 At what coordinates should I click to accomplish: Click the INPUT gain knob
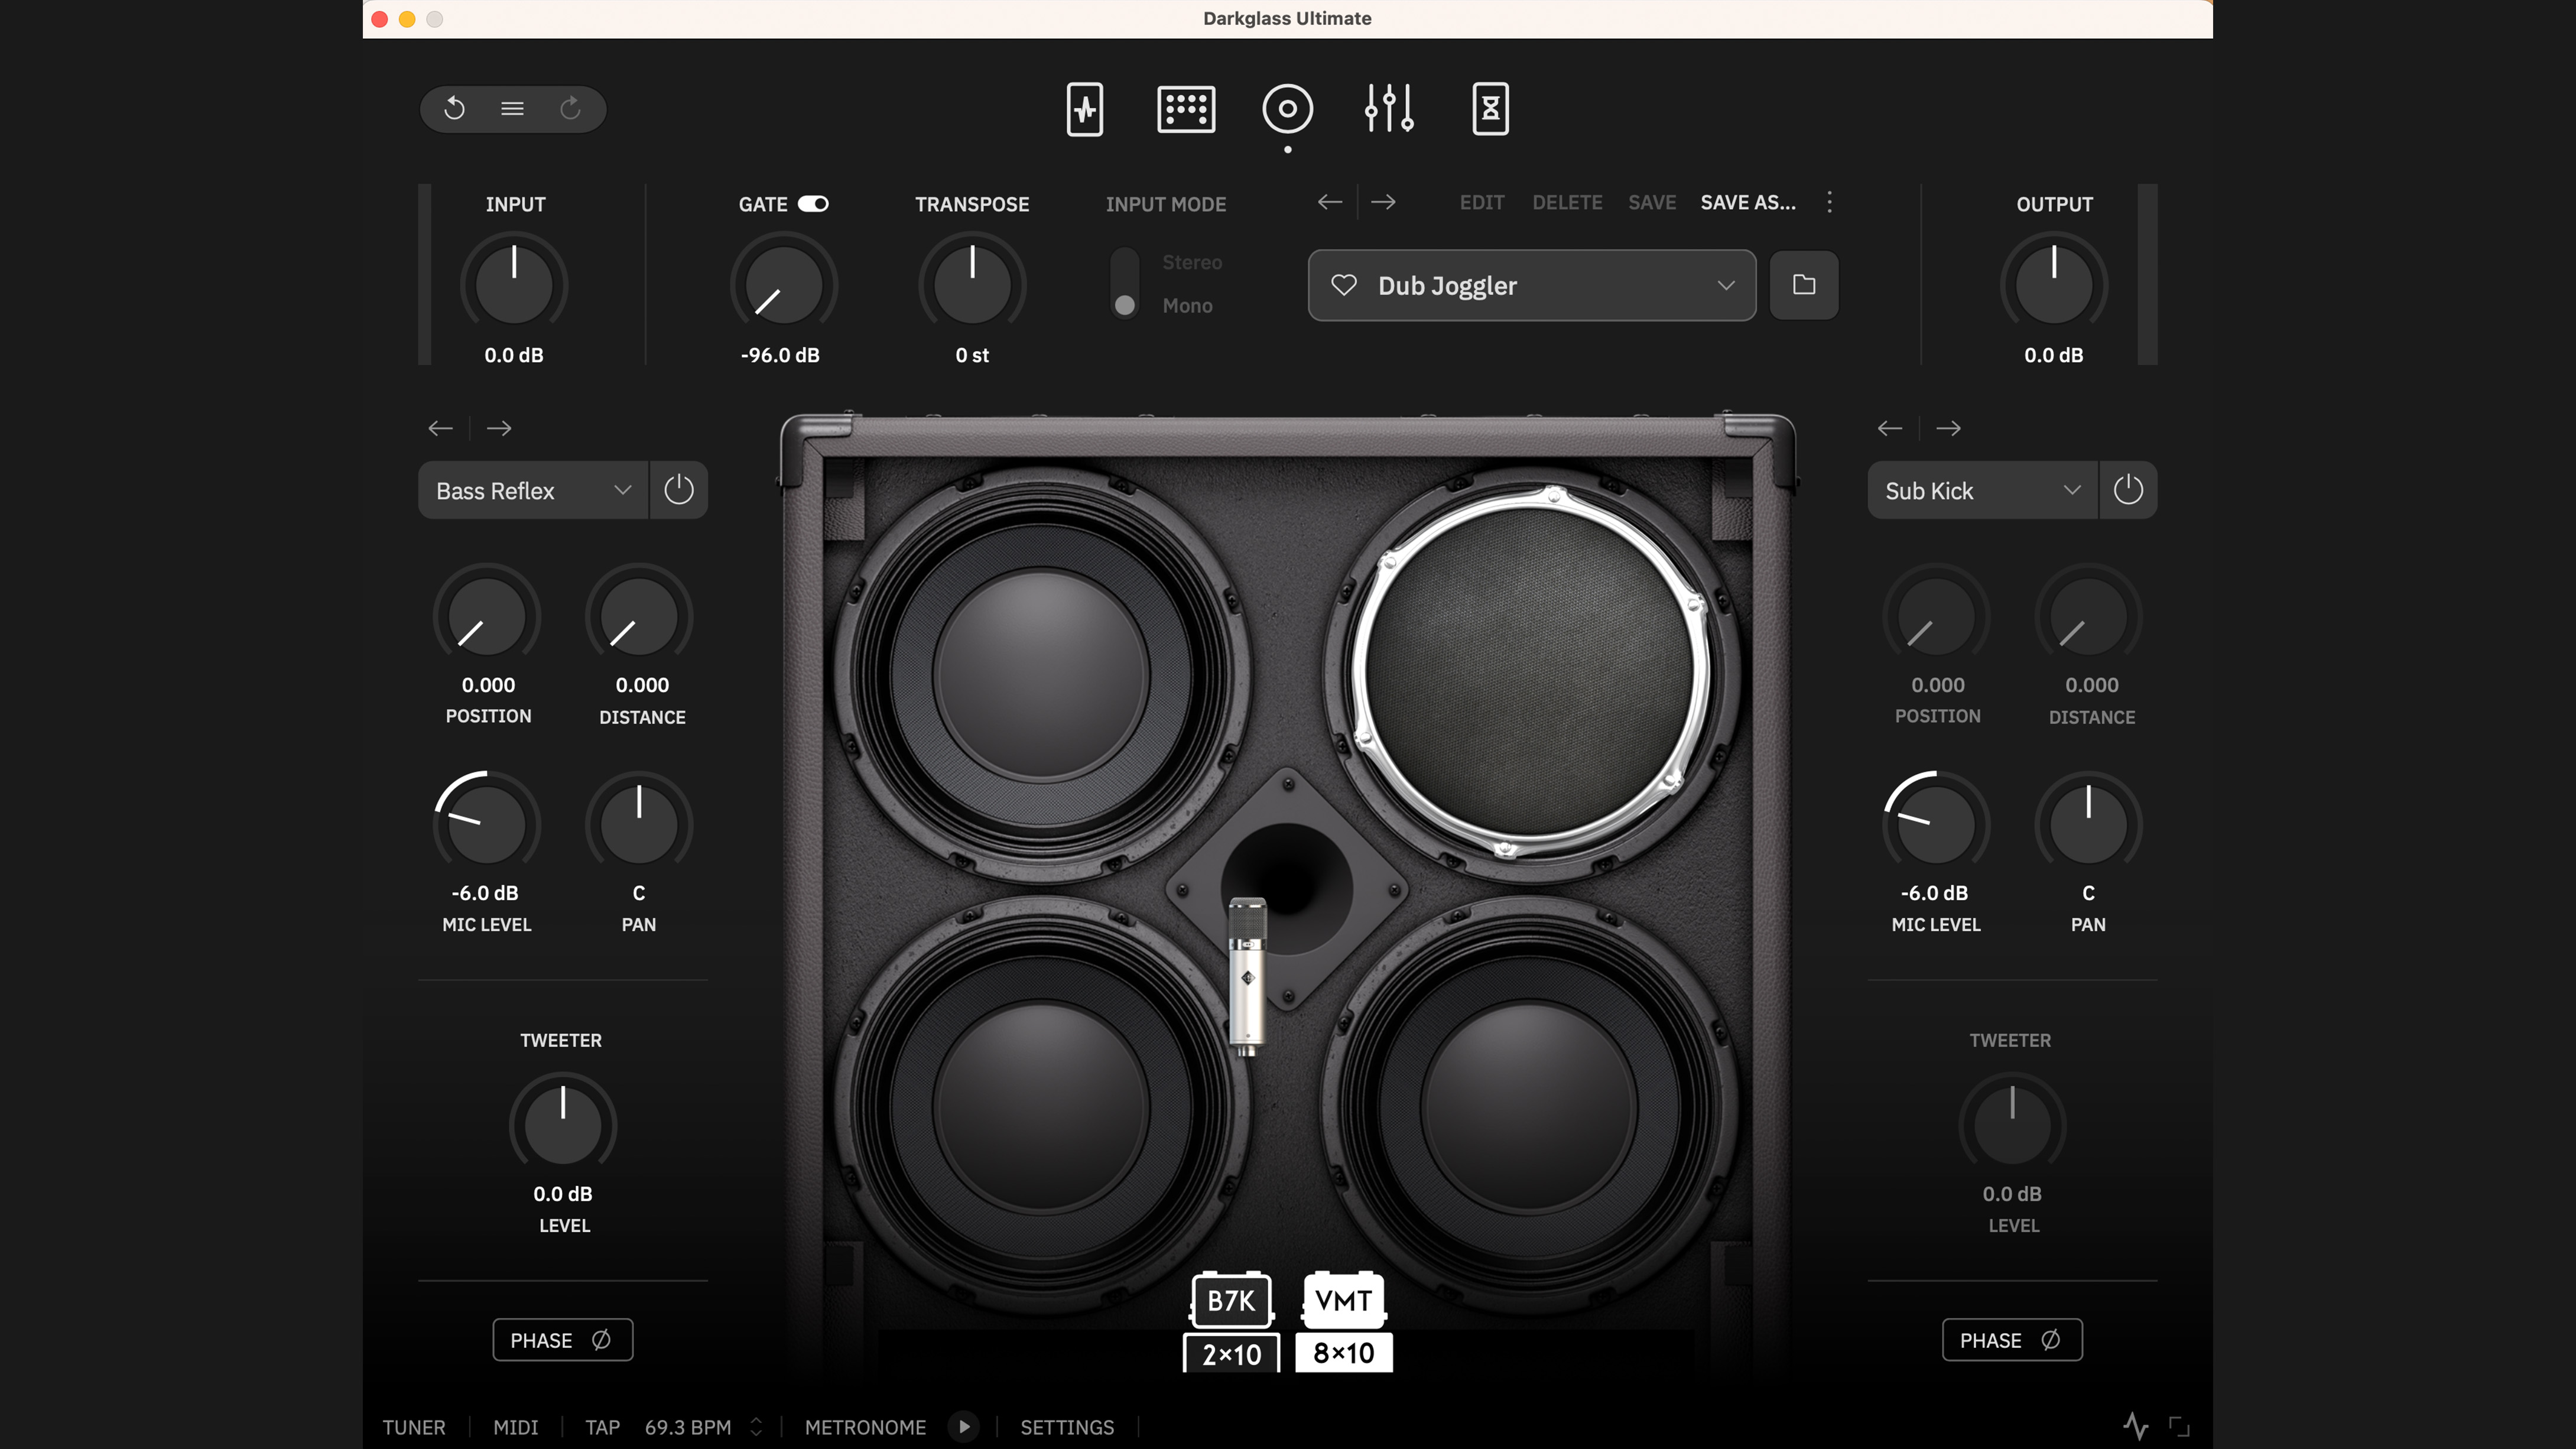[513, 284]
